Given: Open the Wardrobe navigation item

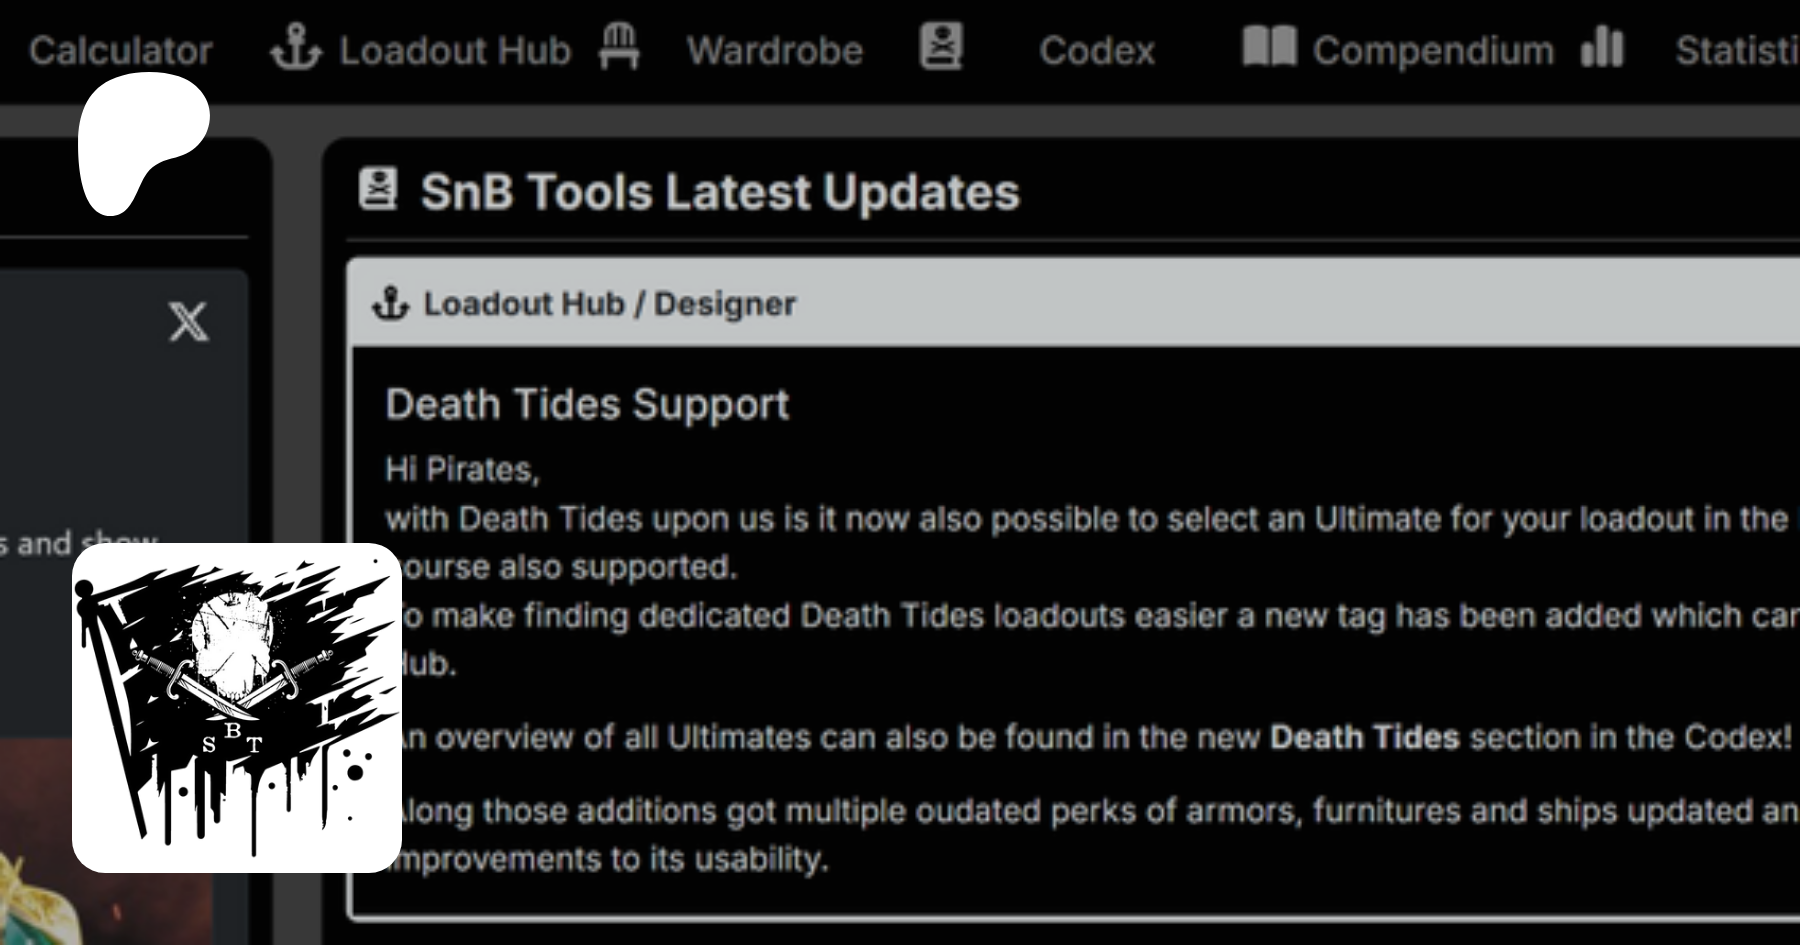Looking at the screenshot, I should pos(774,50).
